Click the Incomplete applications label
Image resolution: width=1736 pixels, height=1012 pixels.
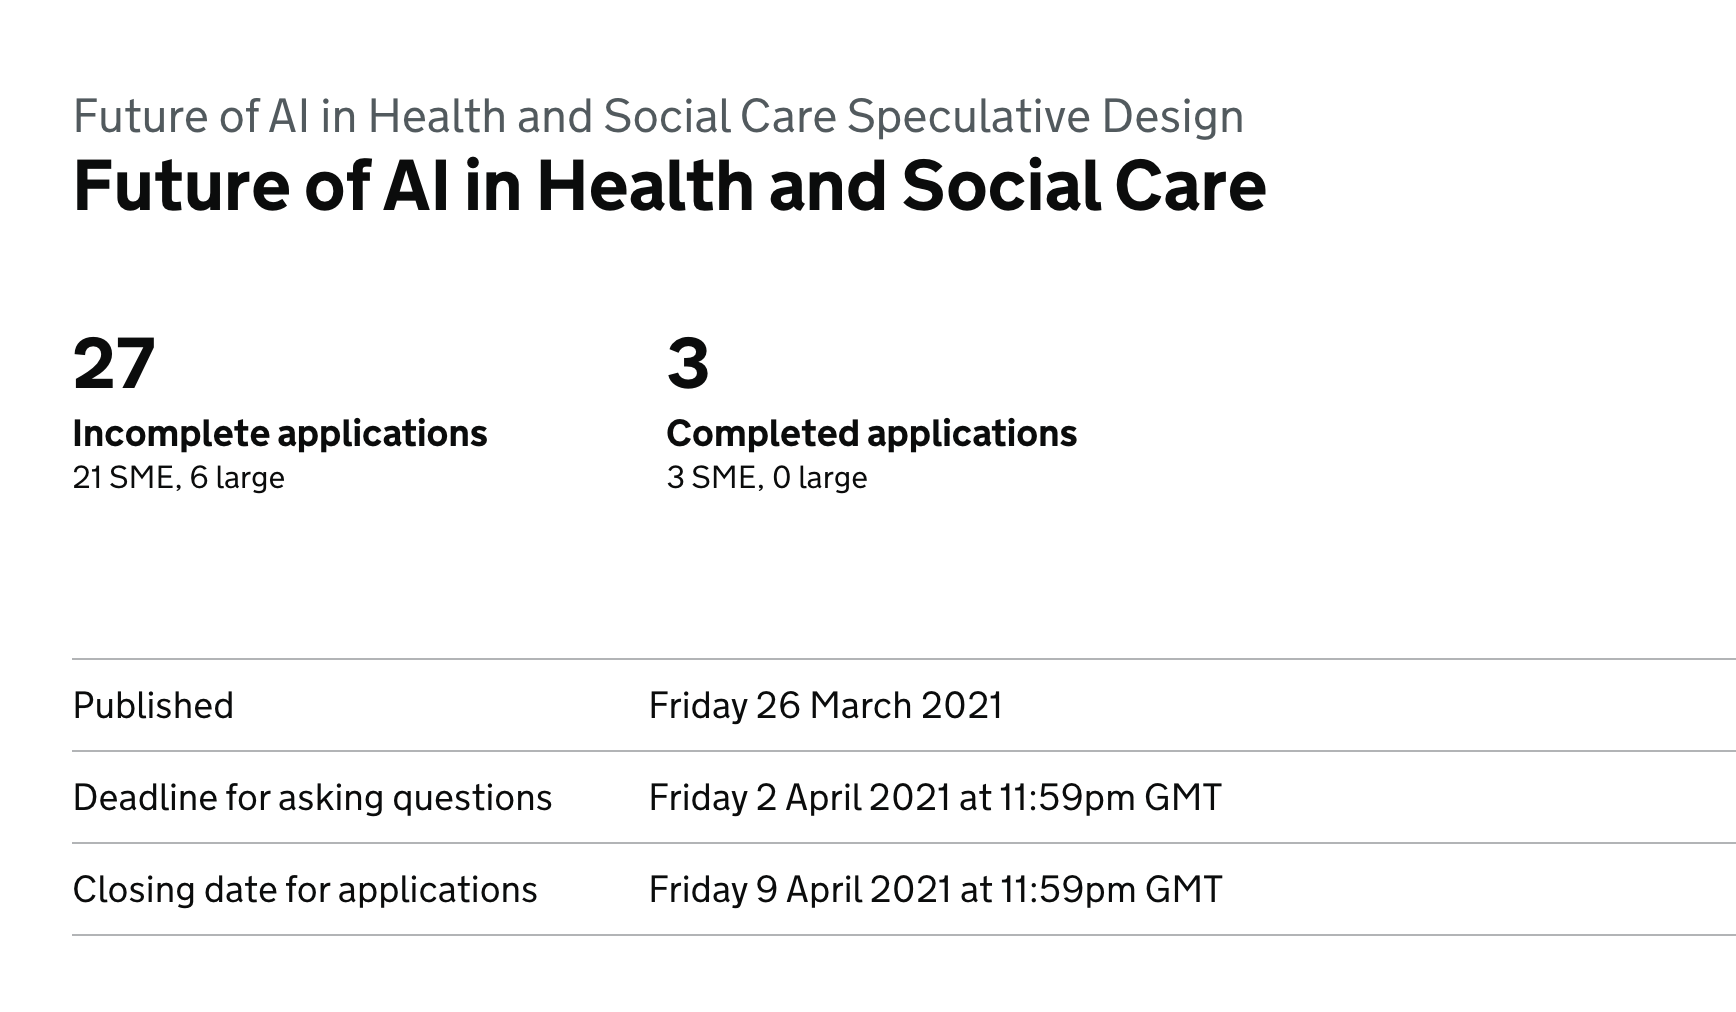point(280,434)
